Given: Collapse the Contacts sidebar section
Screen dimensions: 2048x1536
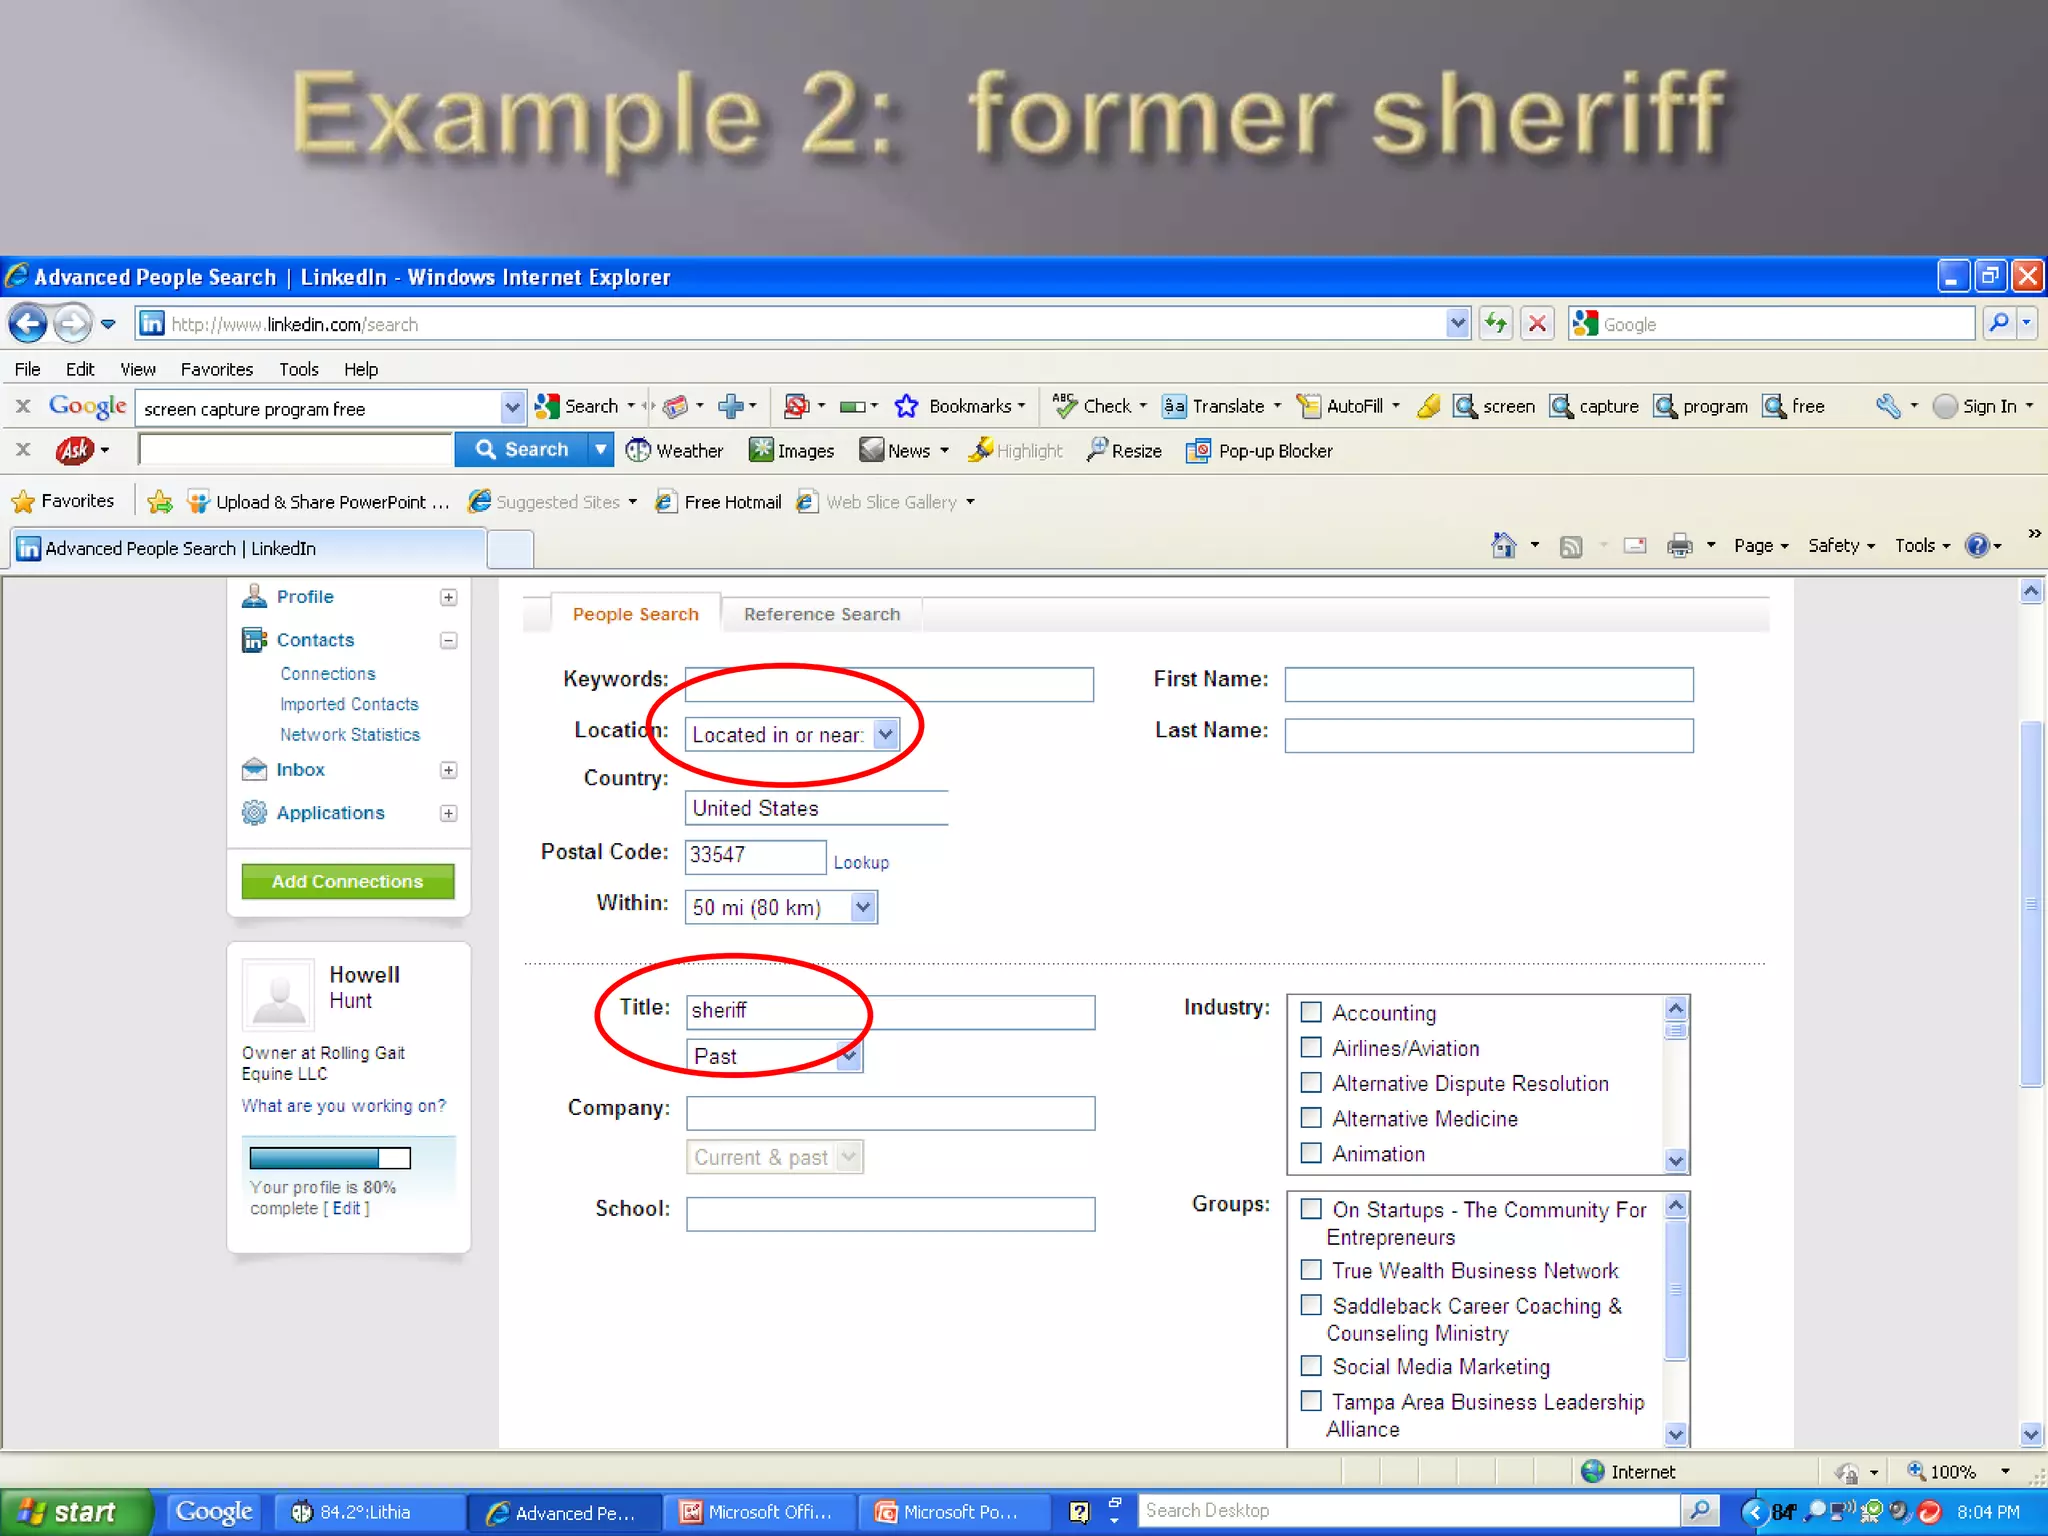Looking at the screenshot, I should 449,640.
